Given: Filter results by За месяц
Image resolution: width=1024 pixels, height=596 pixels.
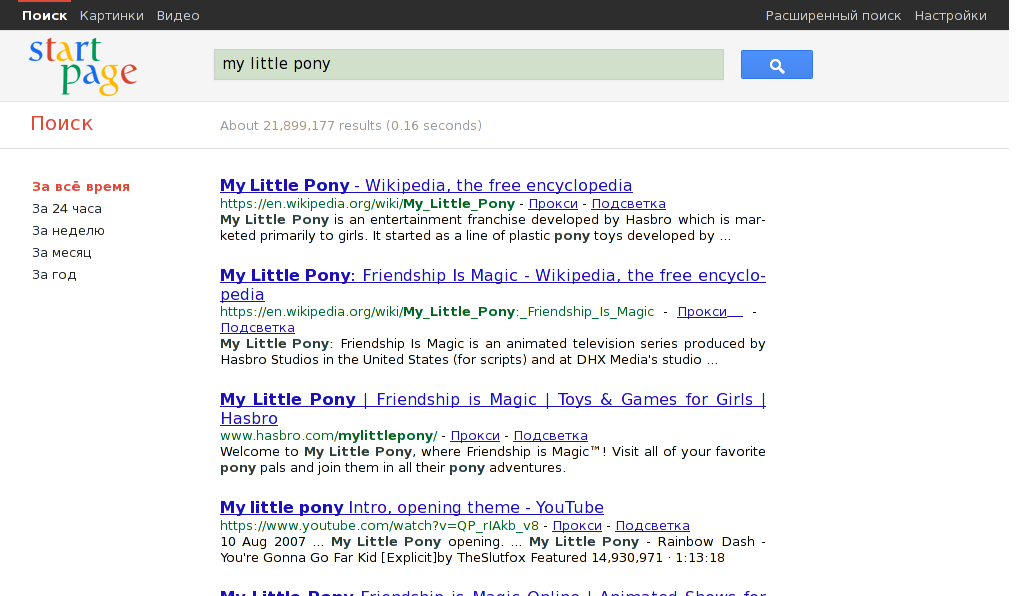Looking at the screenshot, I should (x=62, y=252).
